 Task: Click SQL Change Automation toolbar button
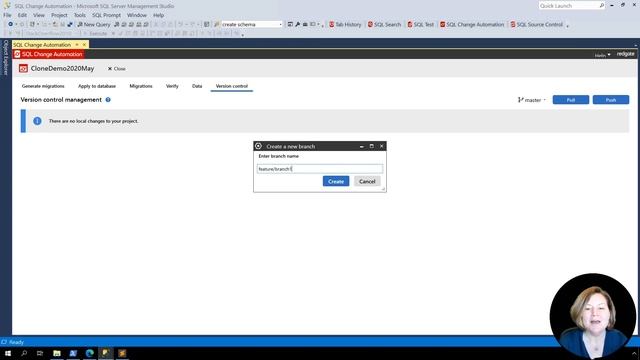coord(472,24)
